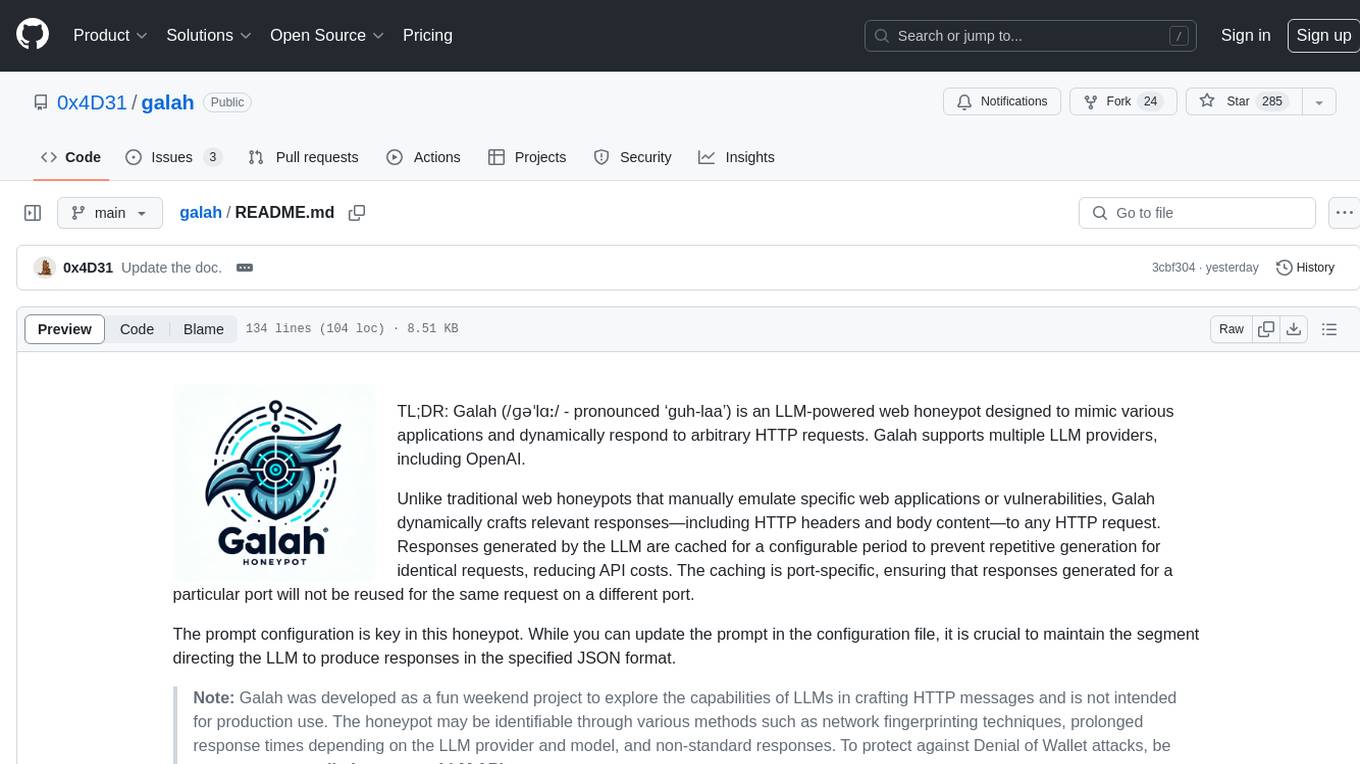Open the galah repository link
This screenshot has height=764, width=1360.
click(167, 102)
